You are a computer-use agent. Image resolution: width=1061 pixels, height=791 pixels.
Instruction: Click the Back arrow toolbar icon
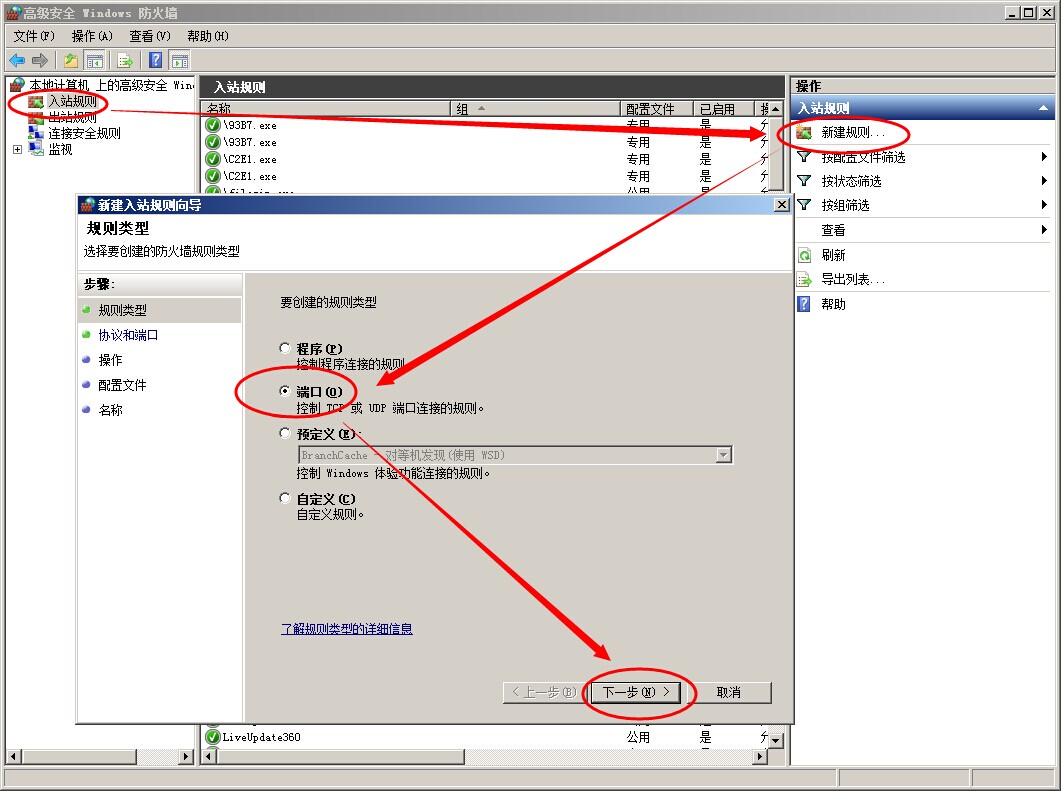17,60
